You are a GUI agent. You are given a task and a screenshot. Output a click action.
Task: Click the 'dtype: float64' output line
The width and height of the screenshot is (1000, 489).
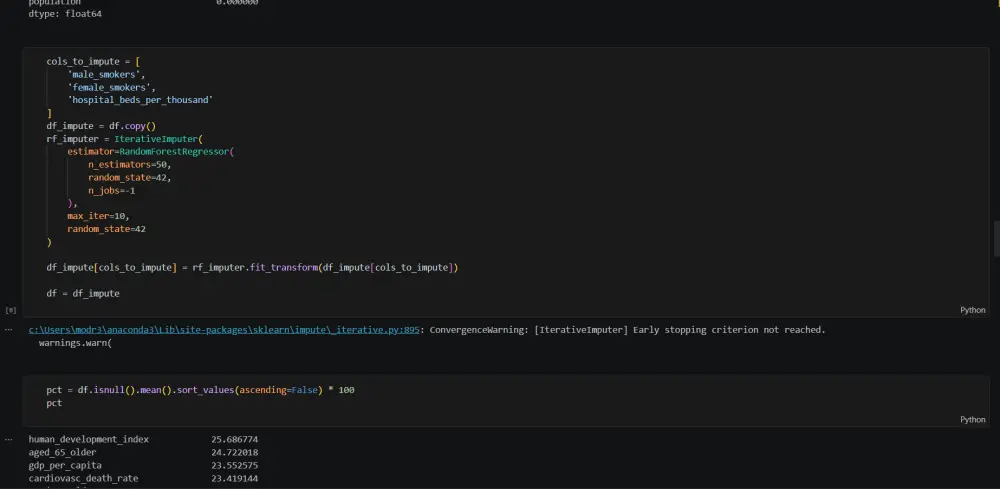click(x=65, y=13)
